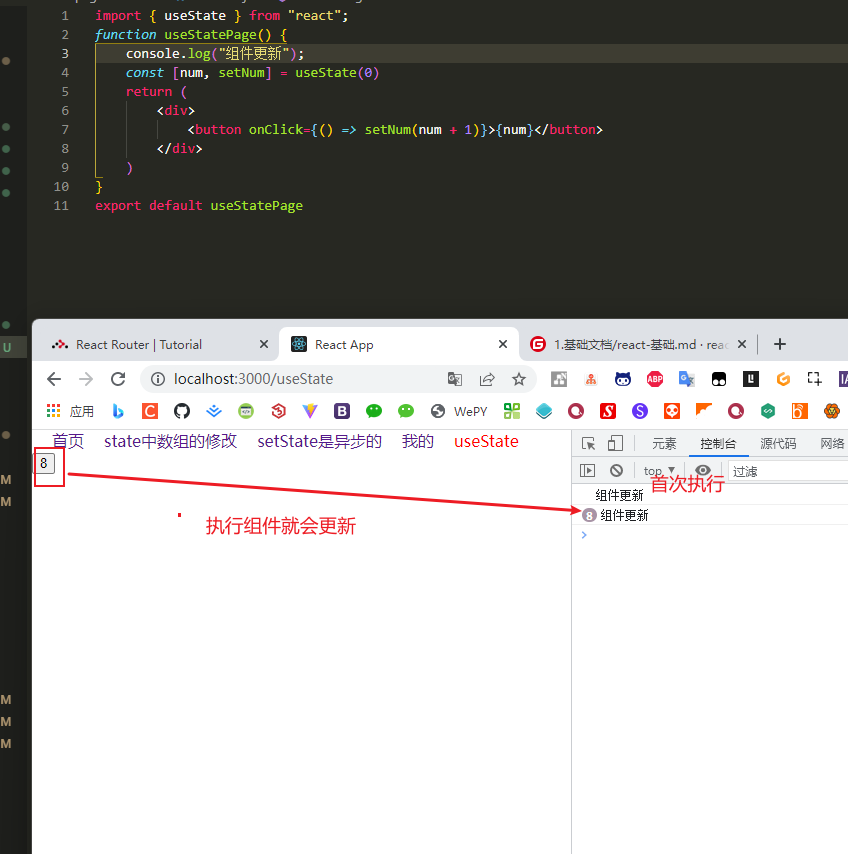Image resolution: width=848 pixels, height=854 pixels.
Task: Create a live expression with eye icon
Action: tap(703, 471)
